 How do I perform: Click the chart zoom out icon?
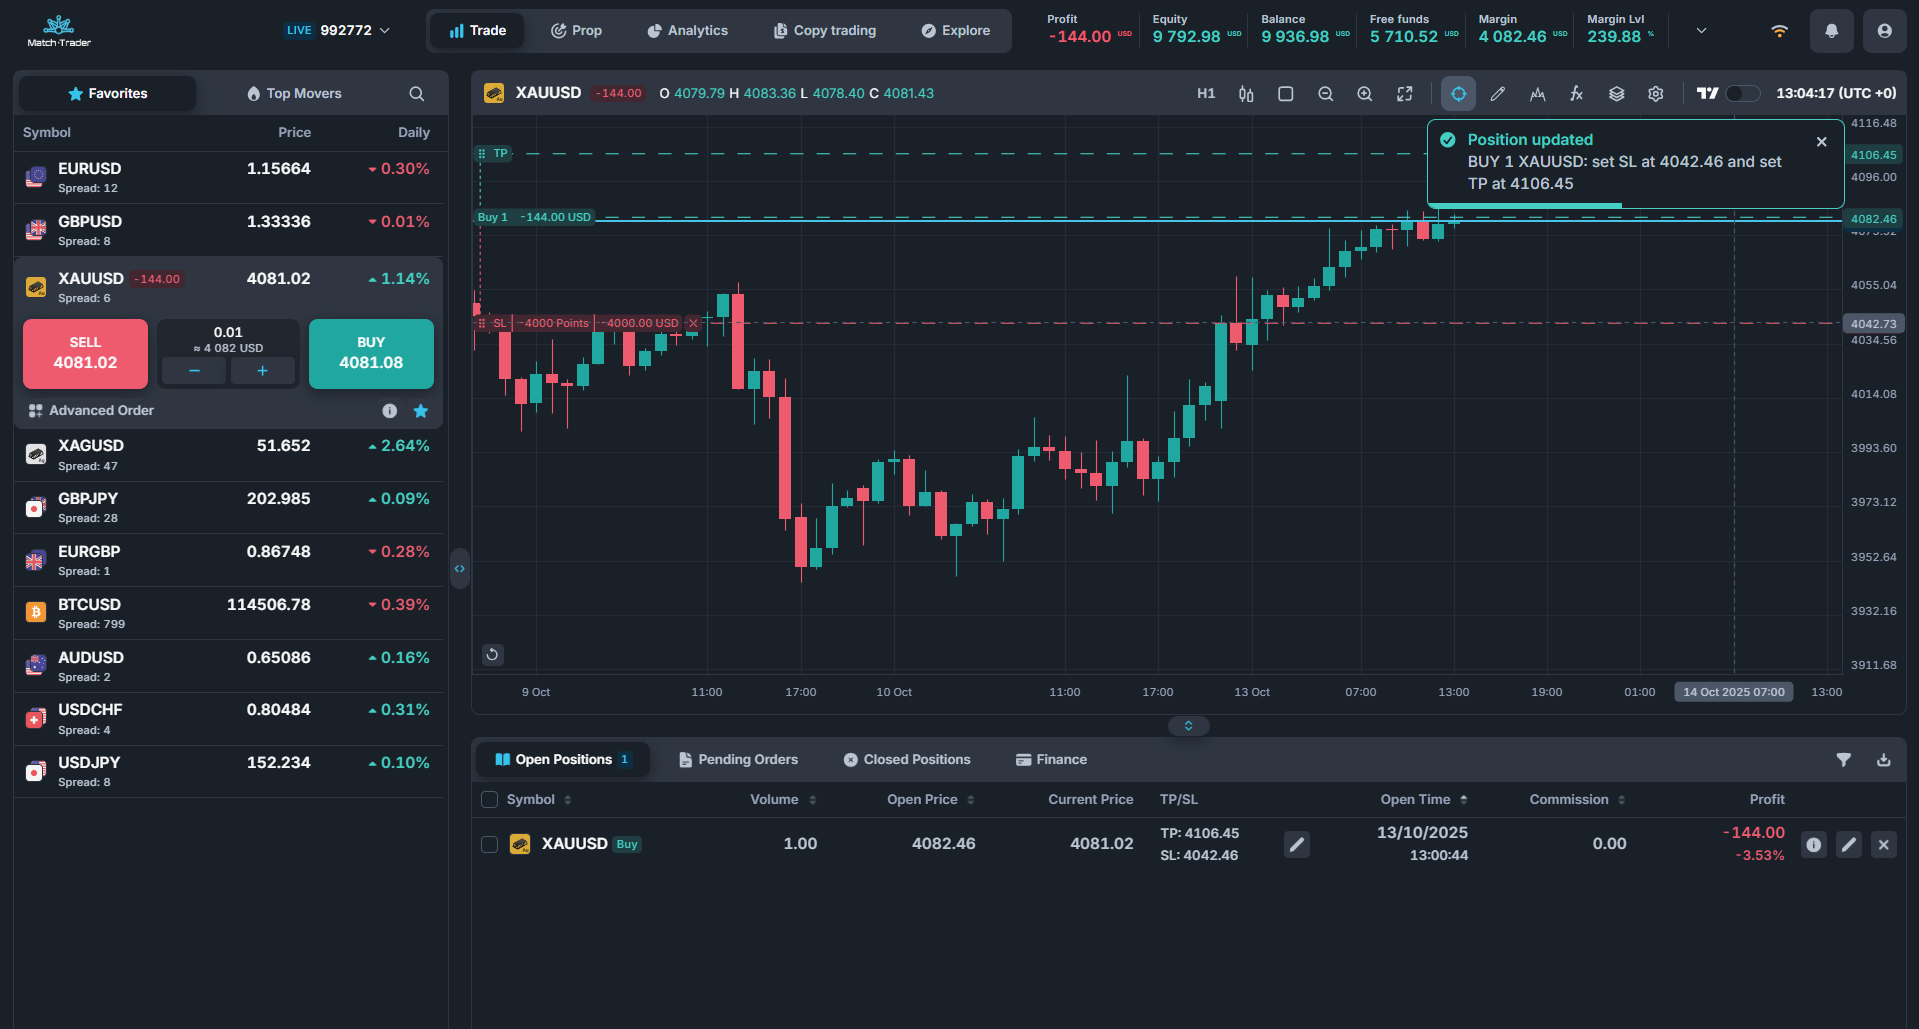1325,94
